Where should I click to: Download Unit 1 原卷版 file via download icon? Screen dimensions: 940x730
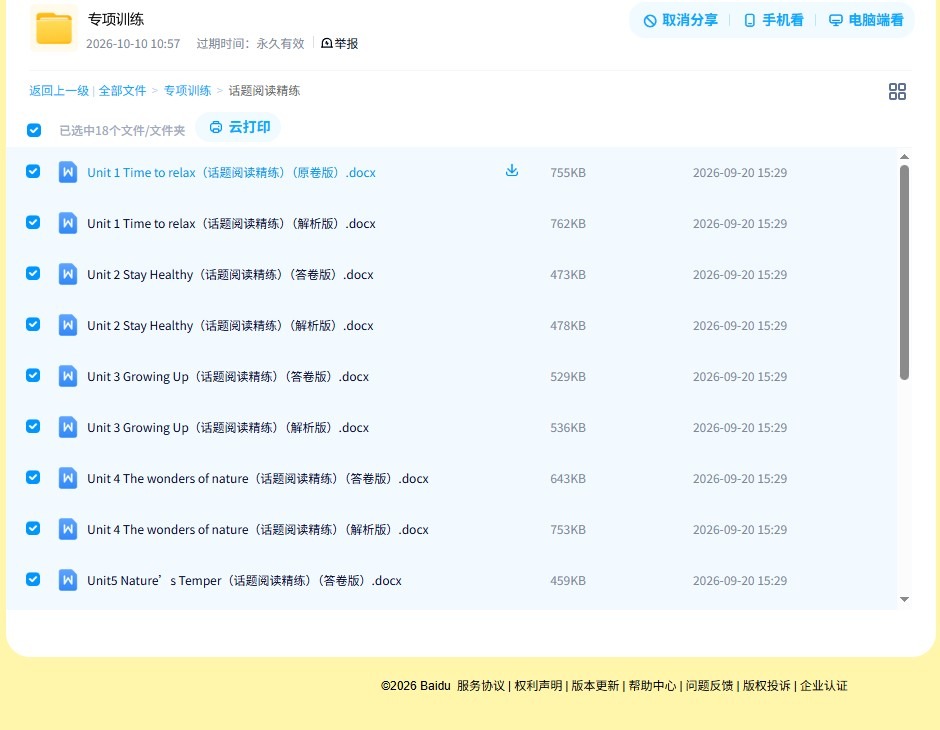(x=511, y=171)
